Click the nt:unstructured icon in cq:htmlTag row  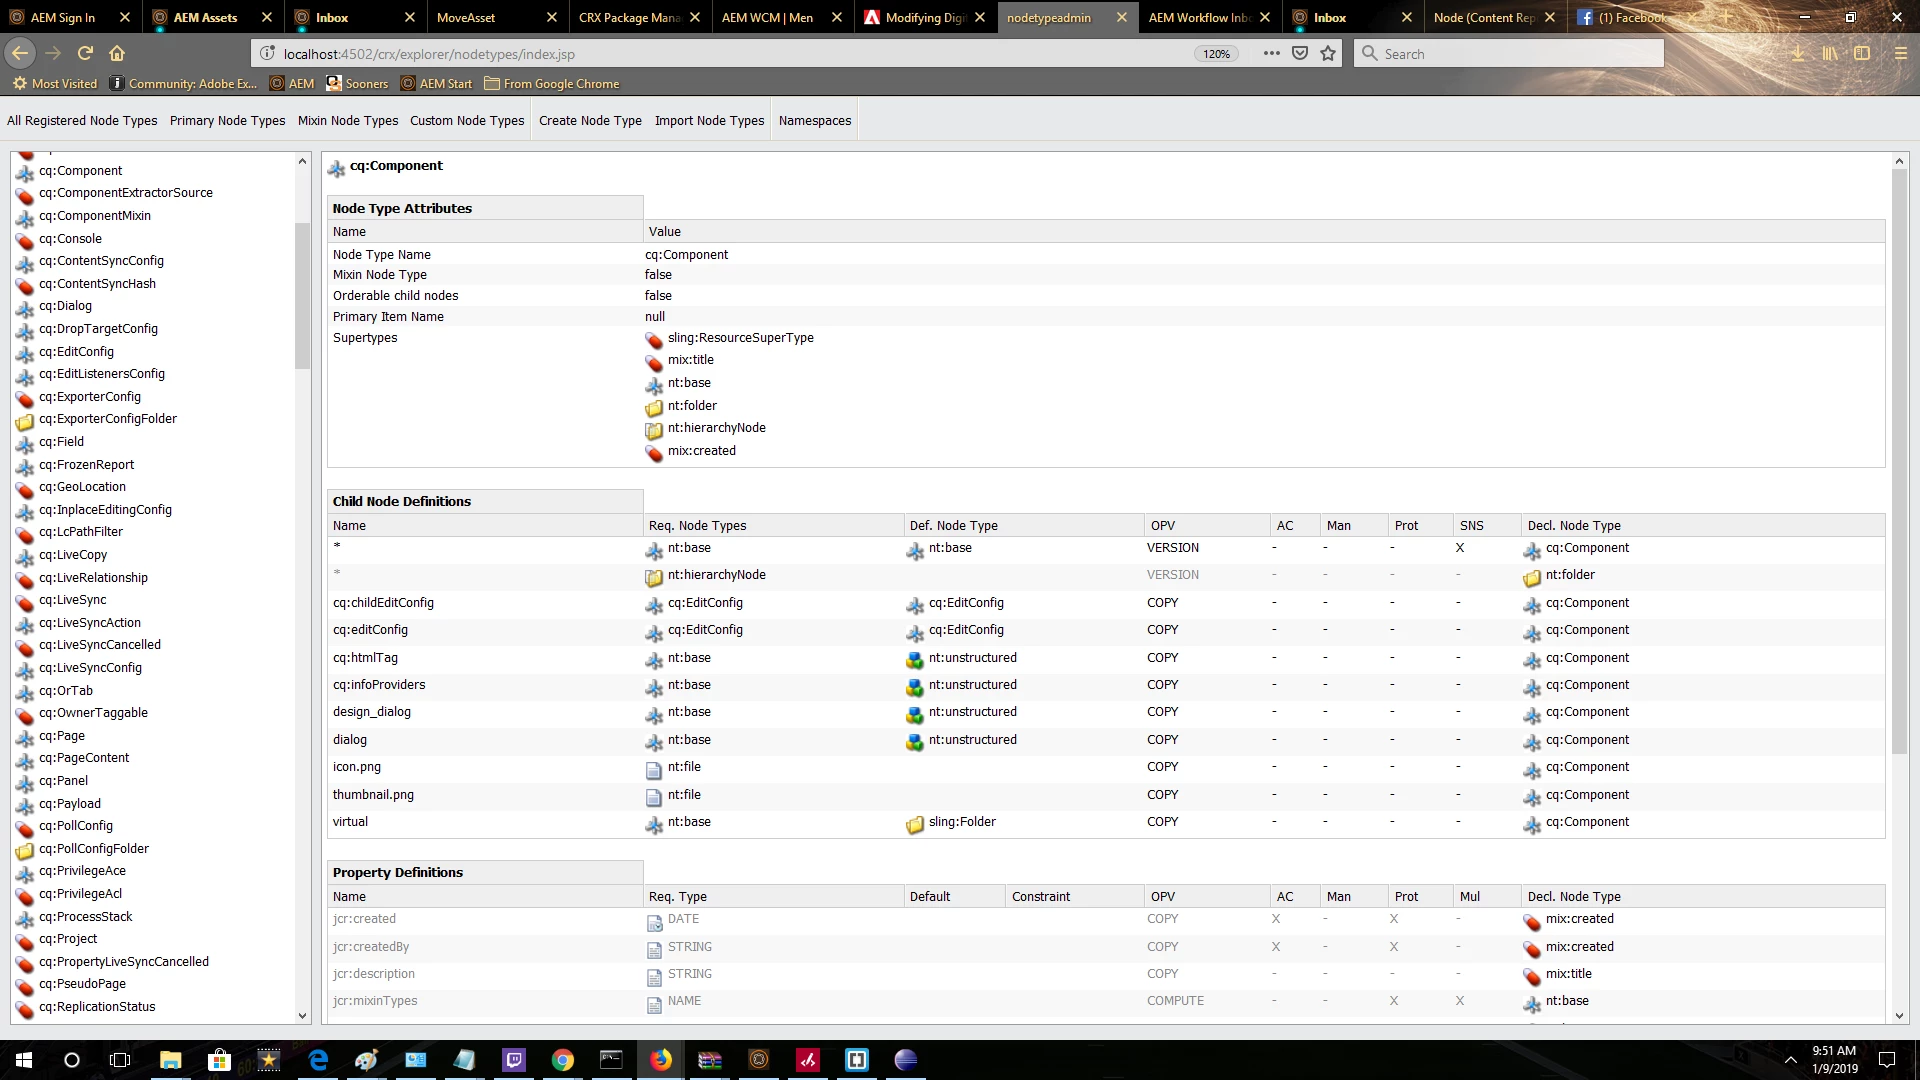(x=914, y=660)
